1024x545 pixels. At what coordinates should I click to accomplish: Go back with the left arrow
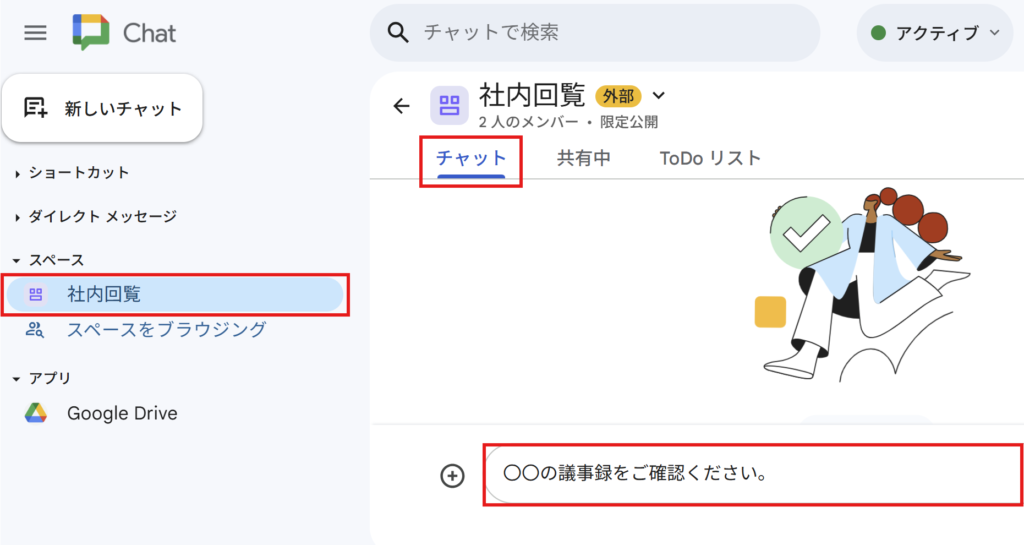[x=401, y=106]
